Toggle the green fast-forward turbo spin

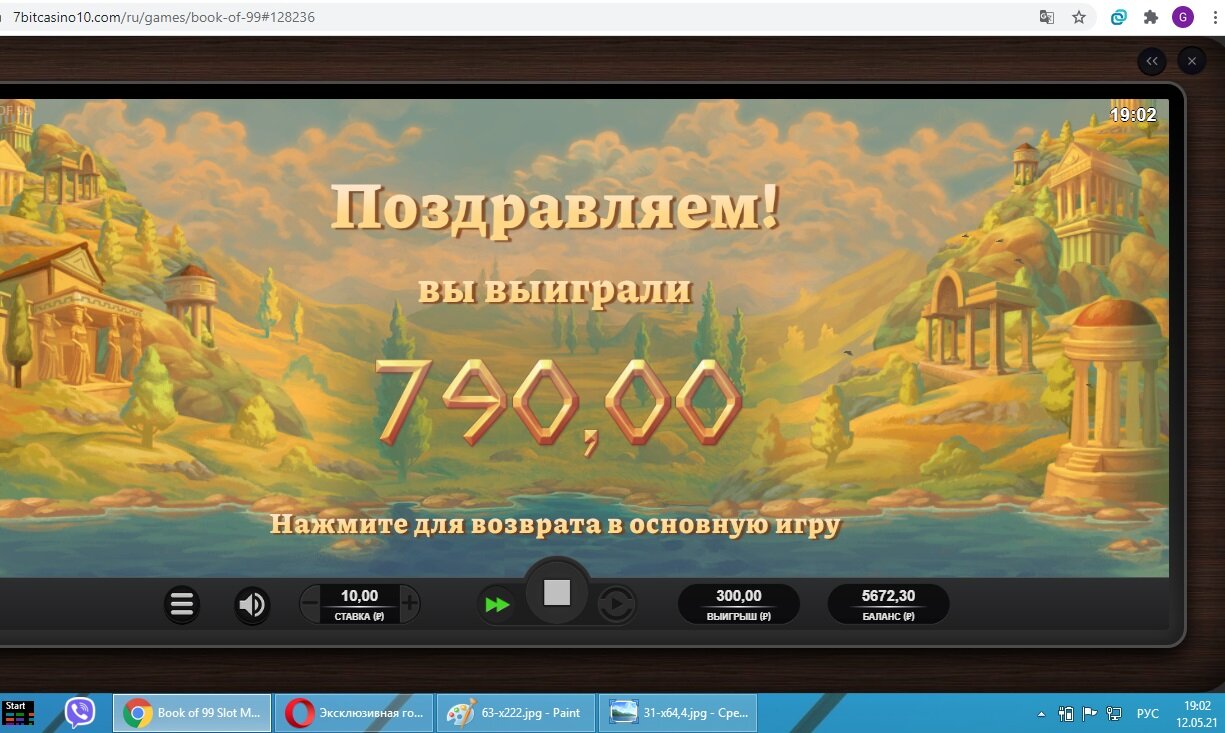(x=497, y=605)
